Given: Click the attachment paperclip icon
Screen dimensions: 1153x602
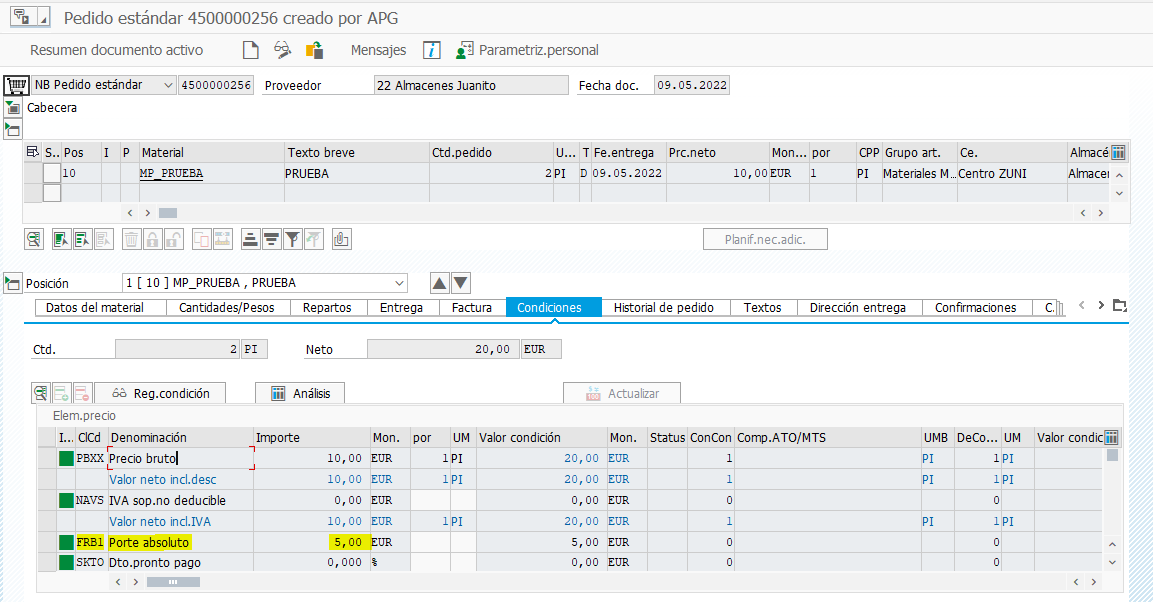Looking at the screenshot, I should tap(341, 239).
